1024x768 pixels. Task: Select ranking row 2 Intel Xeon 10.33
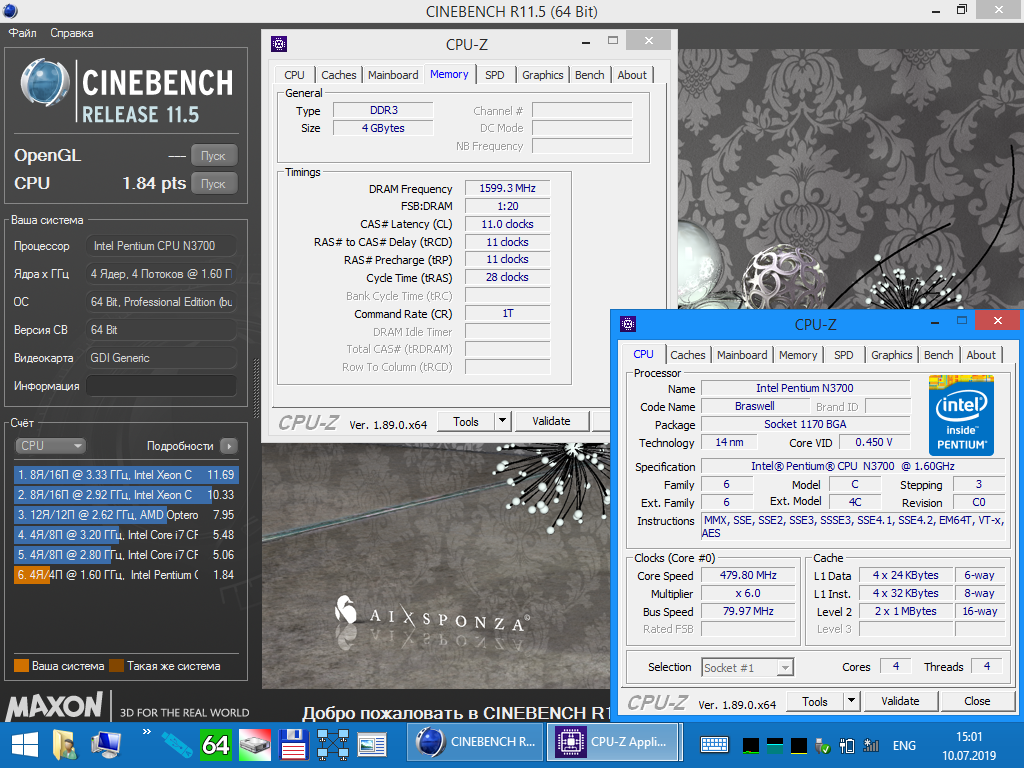coord(126,495)
